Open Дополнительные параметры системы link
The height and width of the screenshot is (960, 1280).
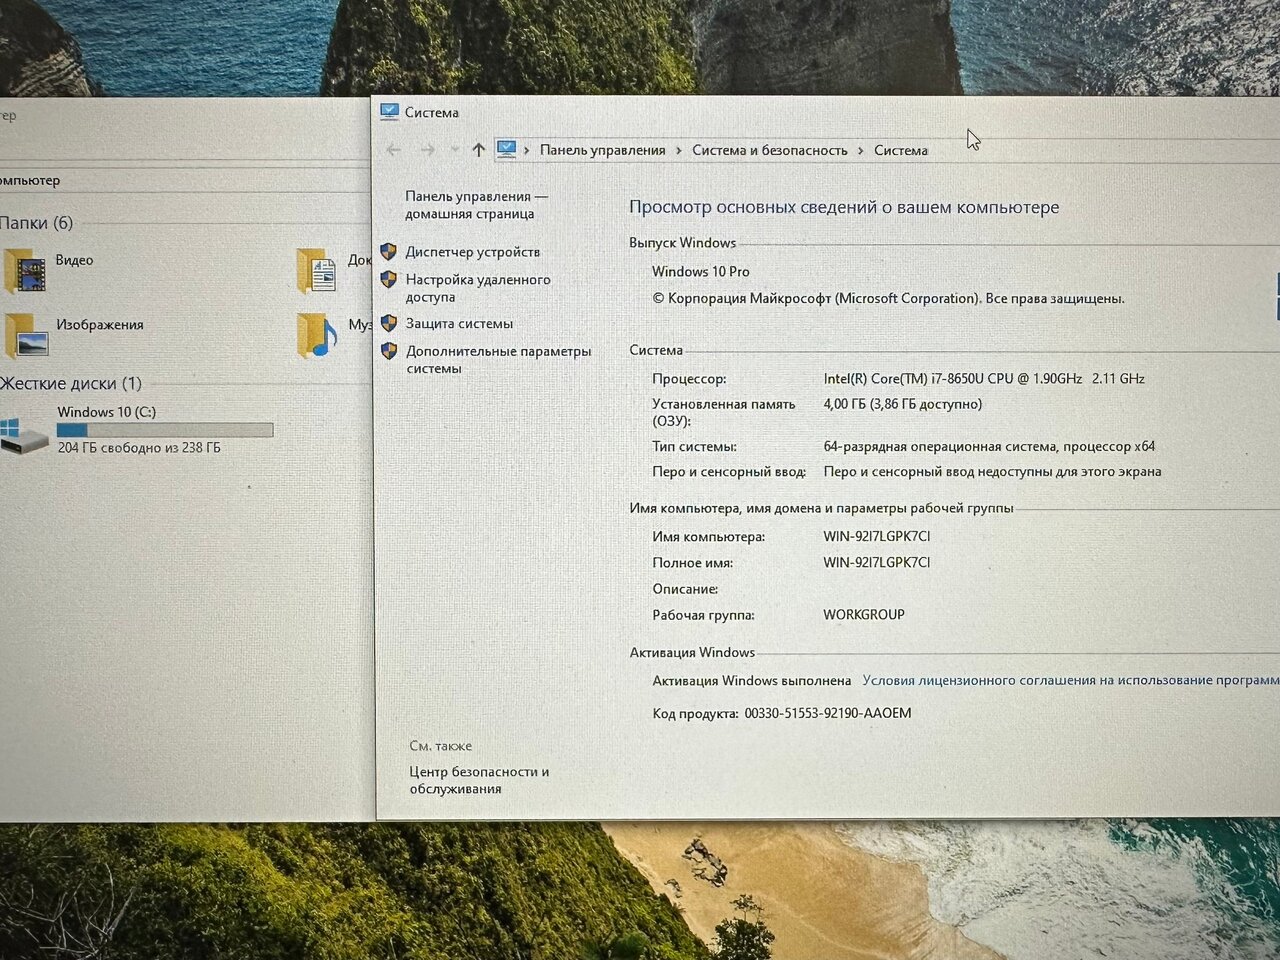click(498, 359)
